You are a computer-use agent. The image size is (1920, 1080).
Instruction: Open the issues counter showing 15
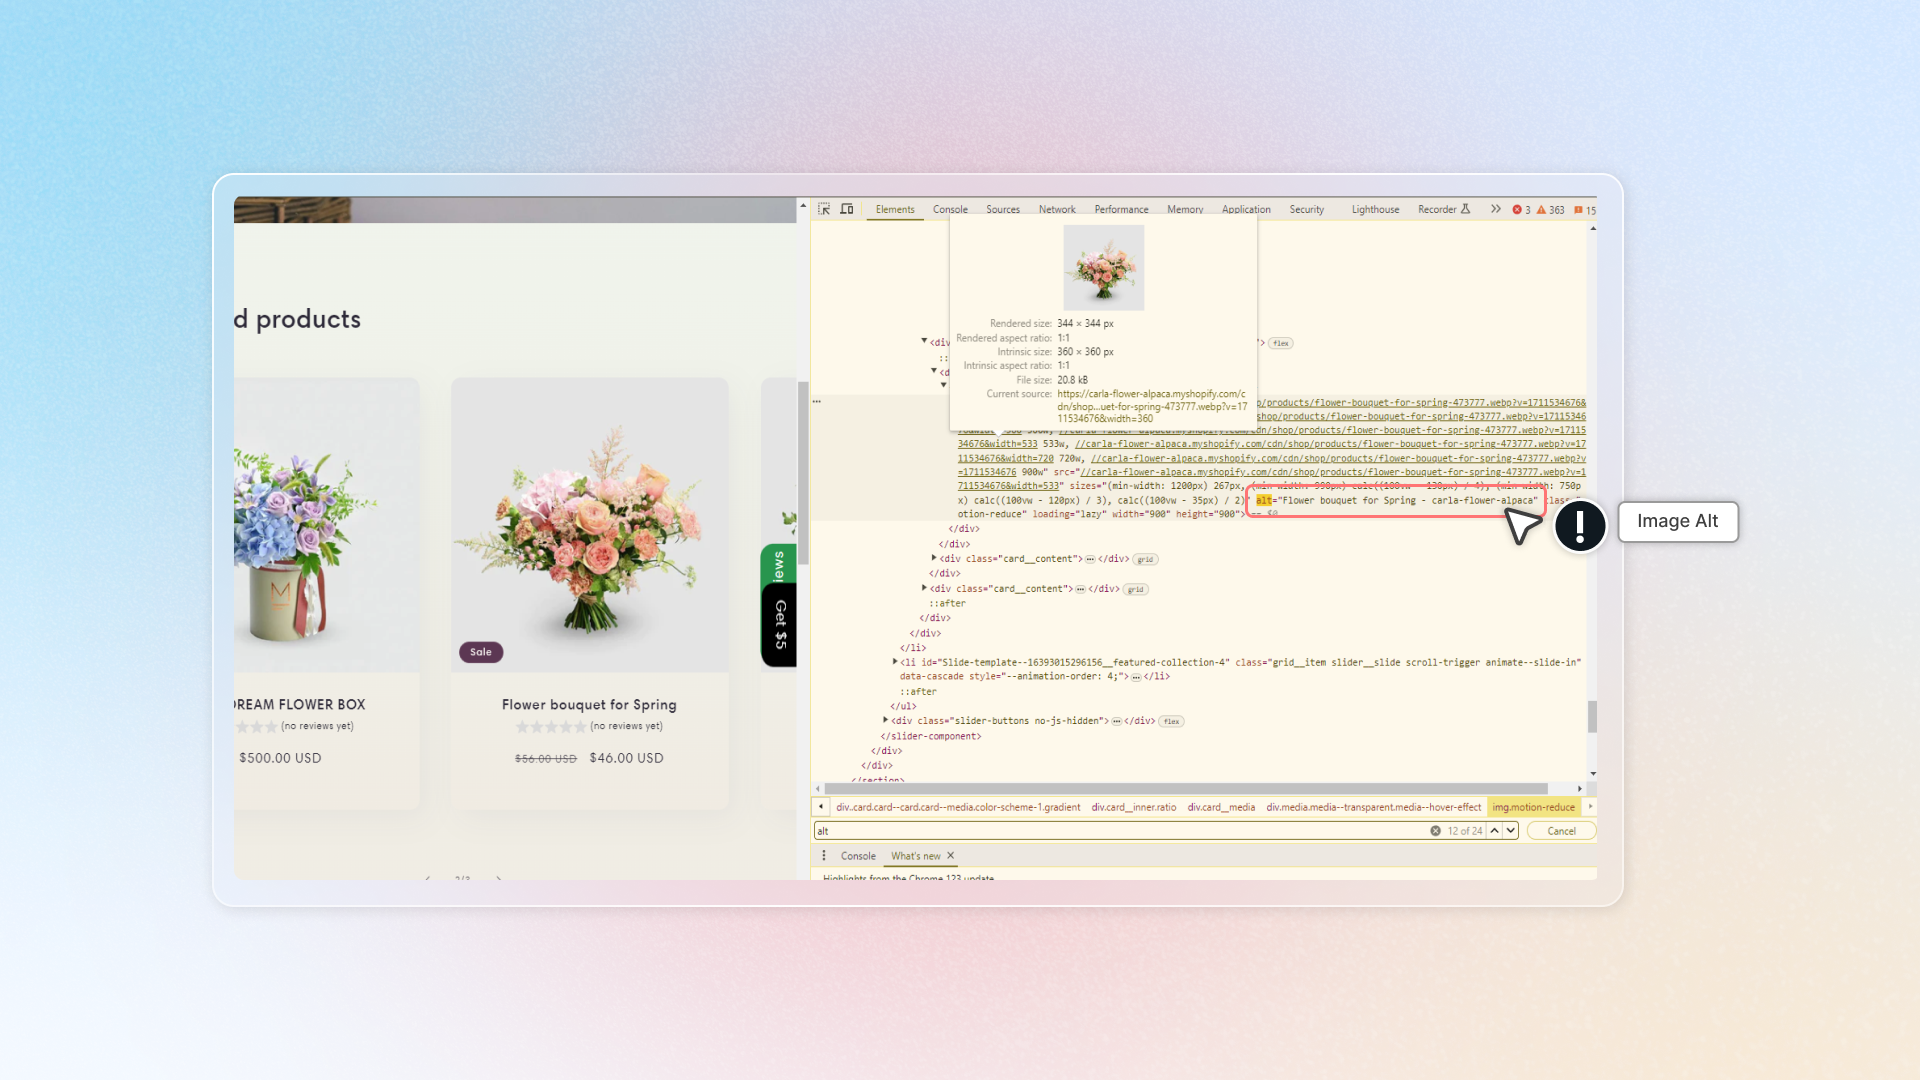coord(1585,210)
